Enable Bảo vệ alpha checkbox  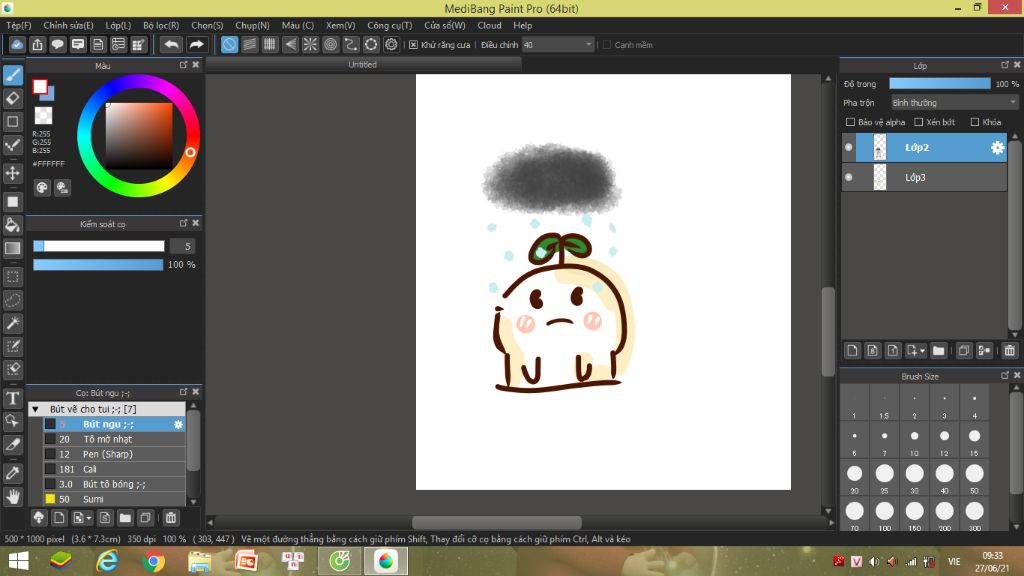(x=850, y=122)
